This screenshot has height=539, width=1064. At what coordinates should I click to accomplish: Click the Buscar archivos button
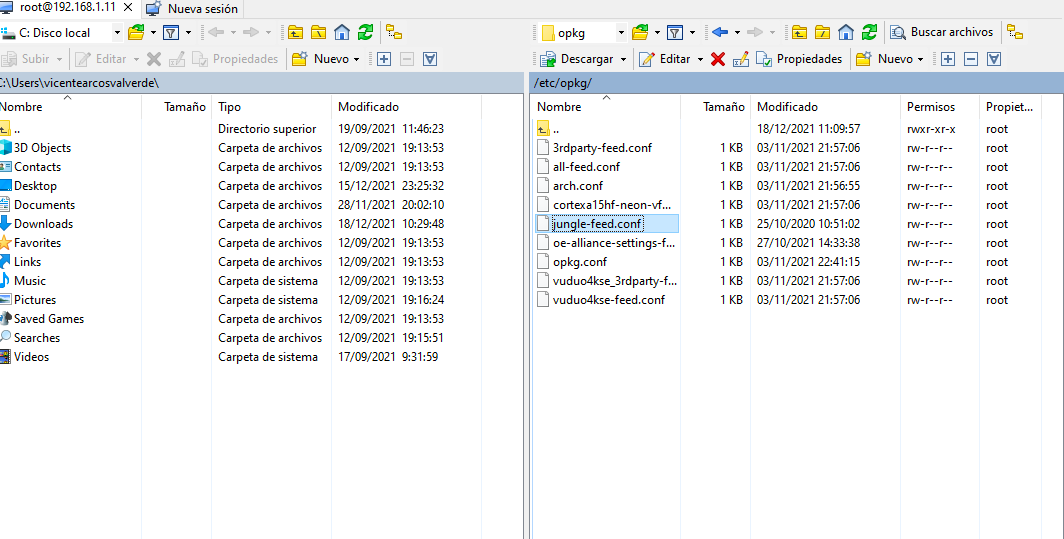(942, 32)
